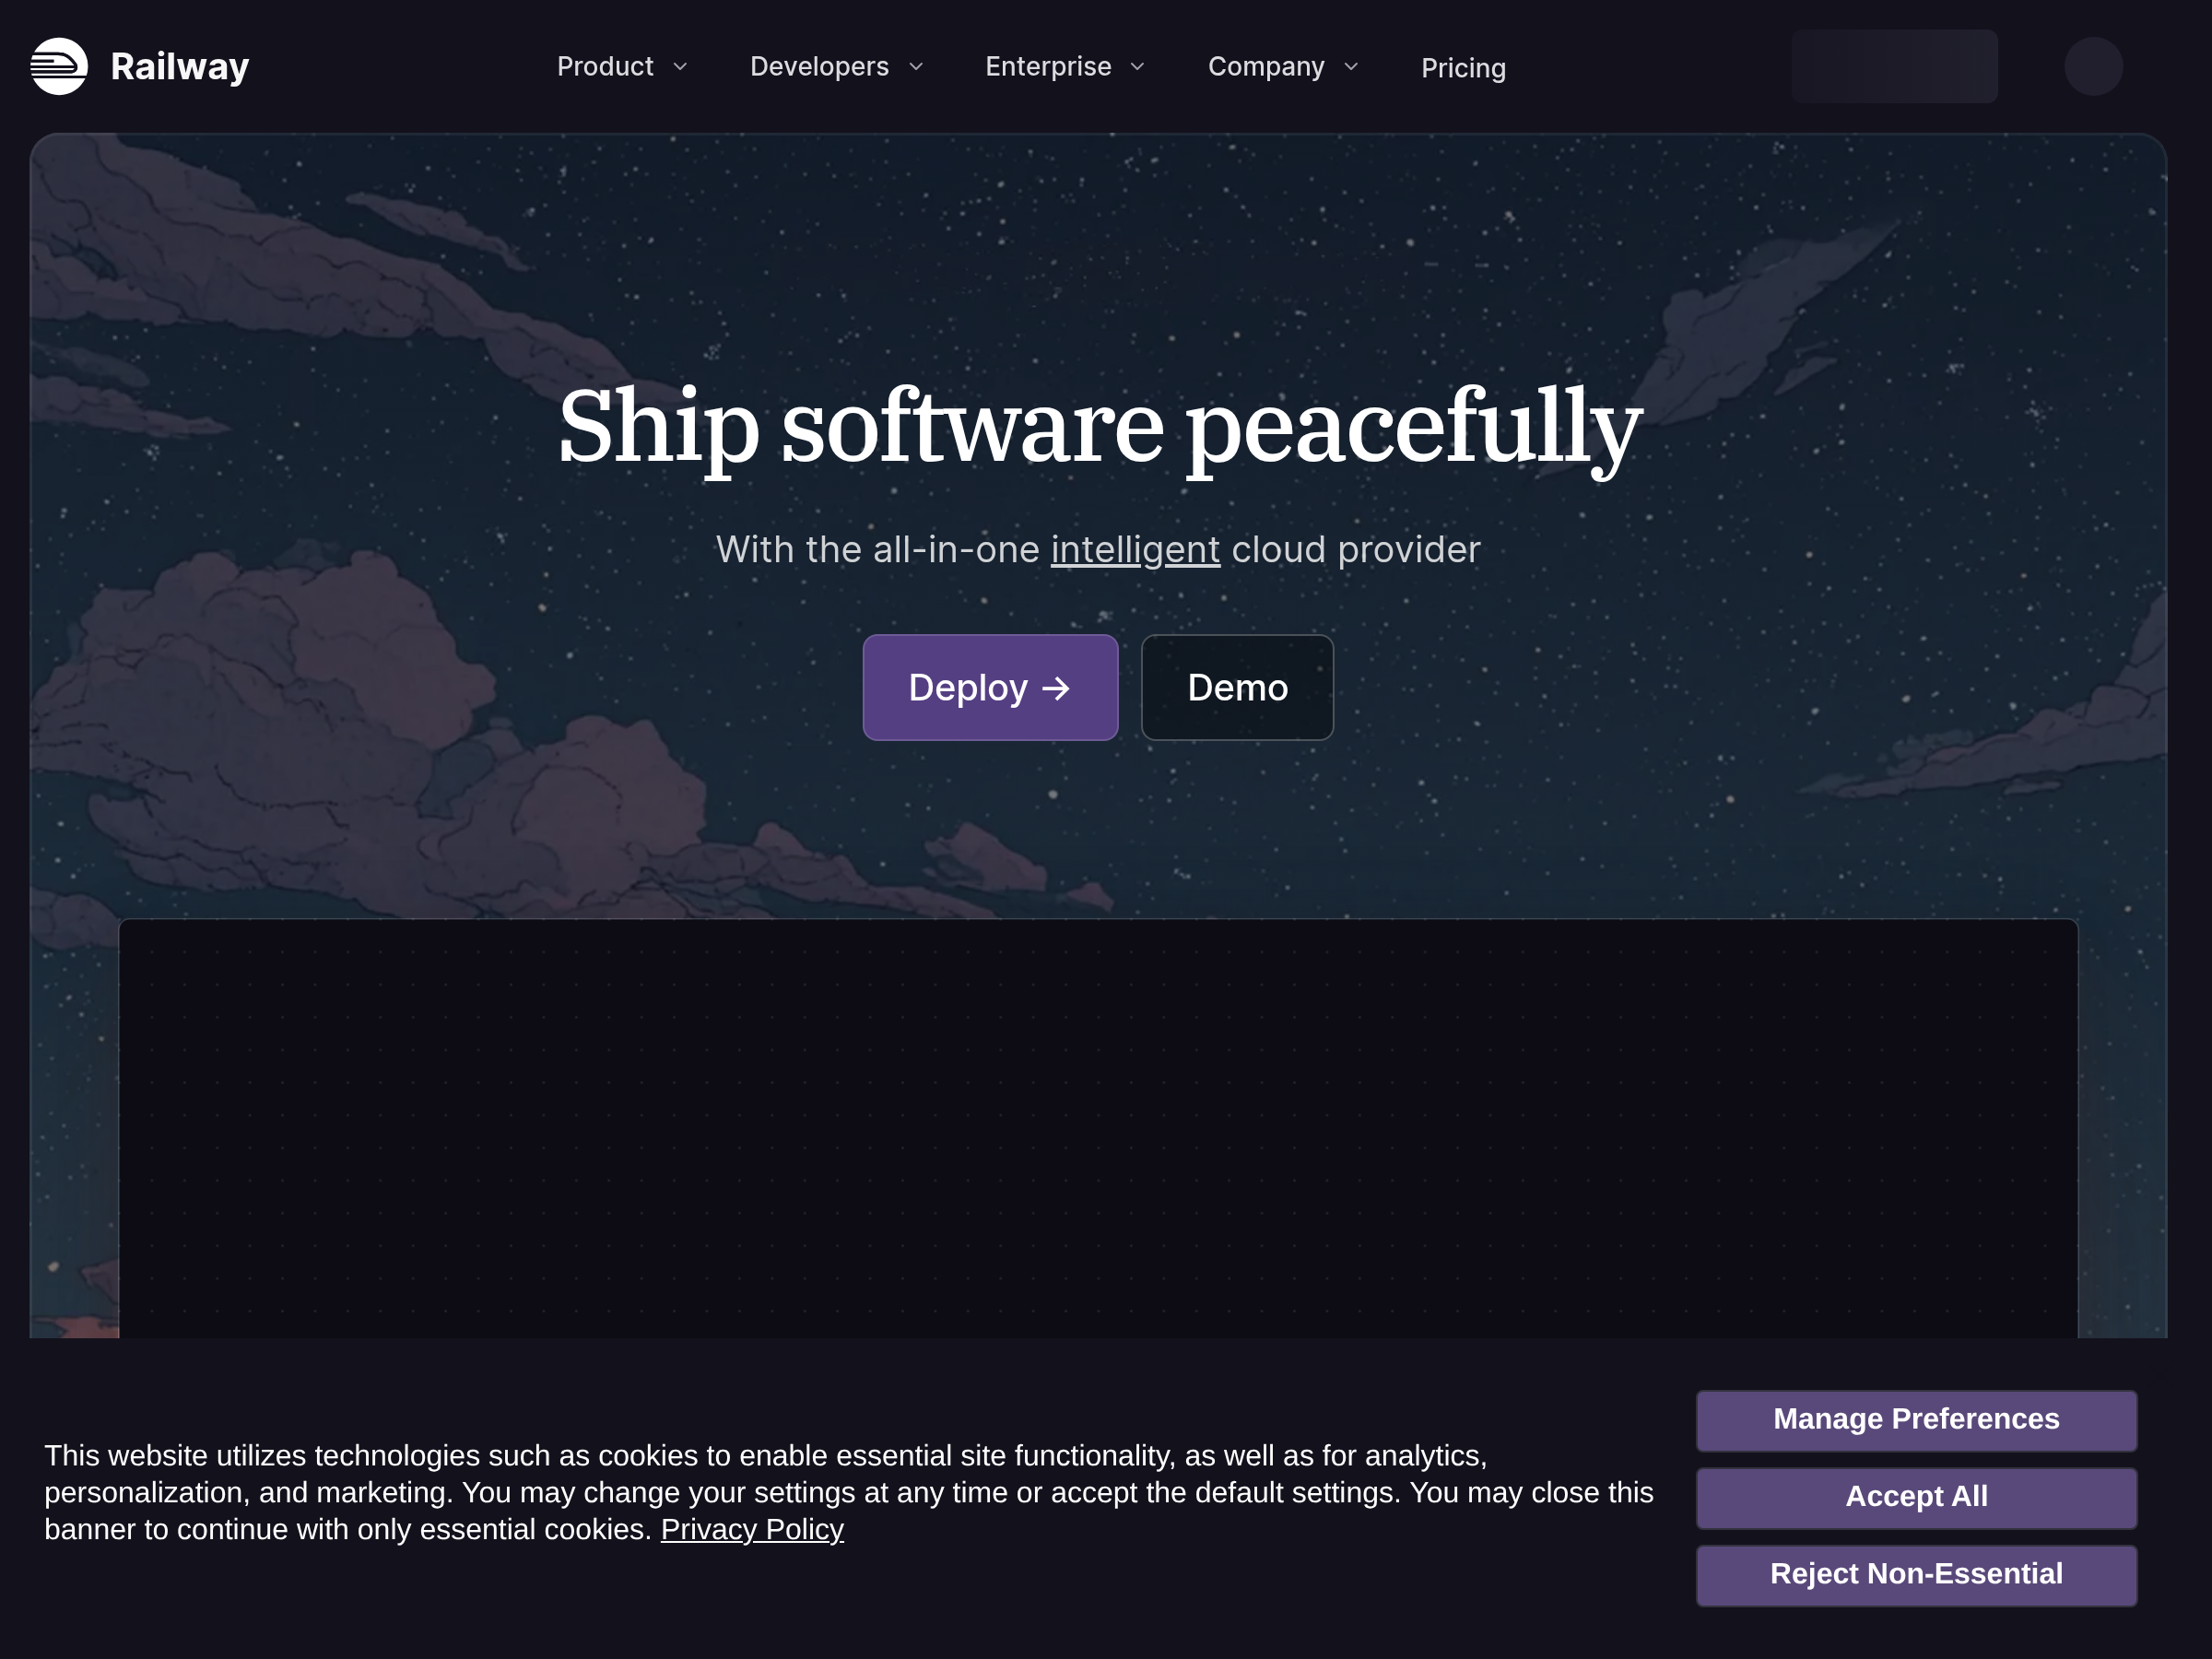The height and width of the screenshot is (1659, 2212).
Task: Open Manage Preferences for cookies
Action: [x=1916, y=1420]
